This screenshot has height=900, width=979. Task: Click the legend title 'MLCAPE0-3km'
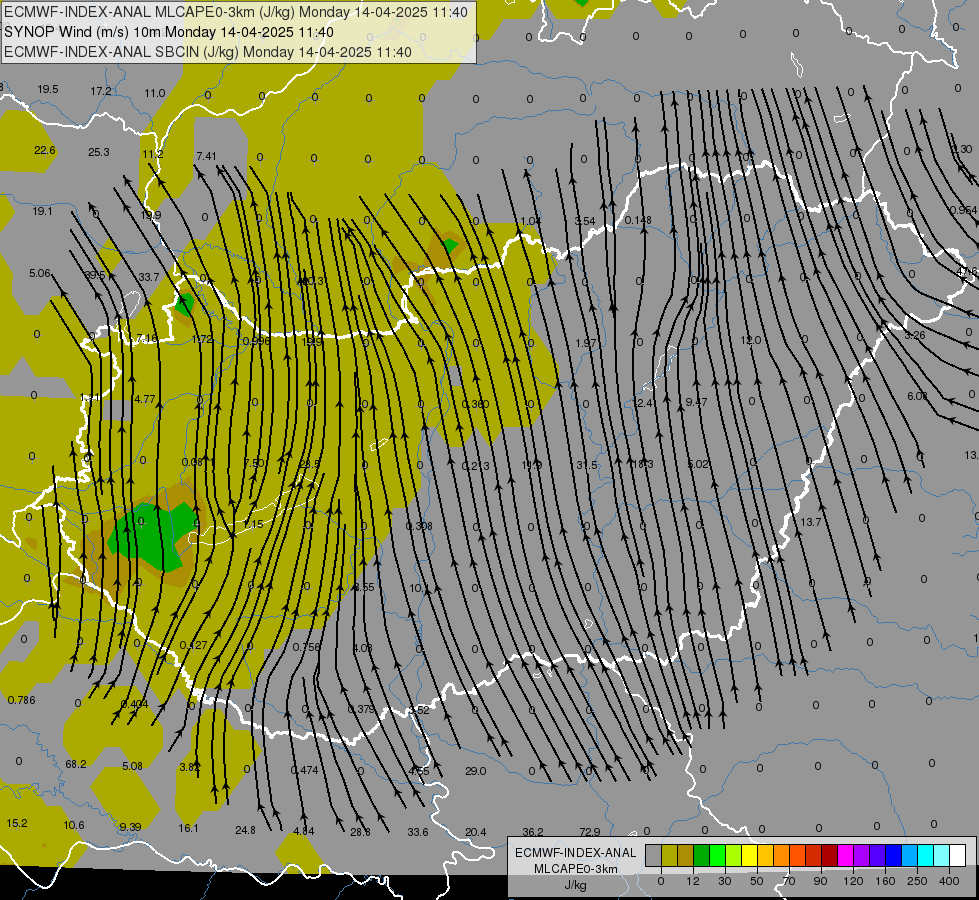[576, 869]
